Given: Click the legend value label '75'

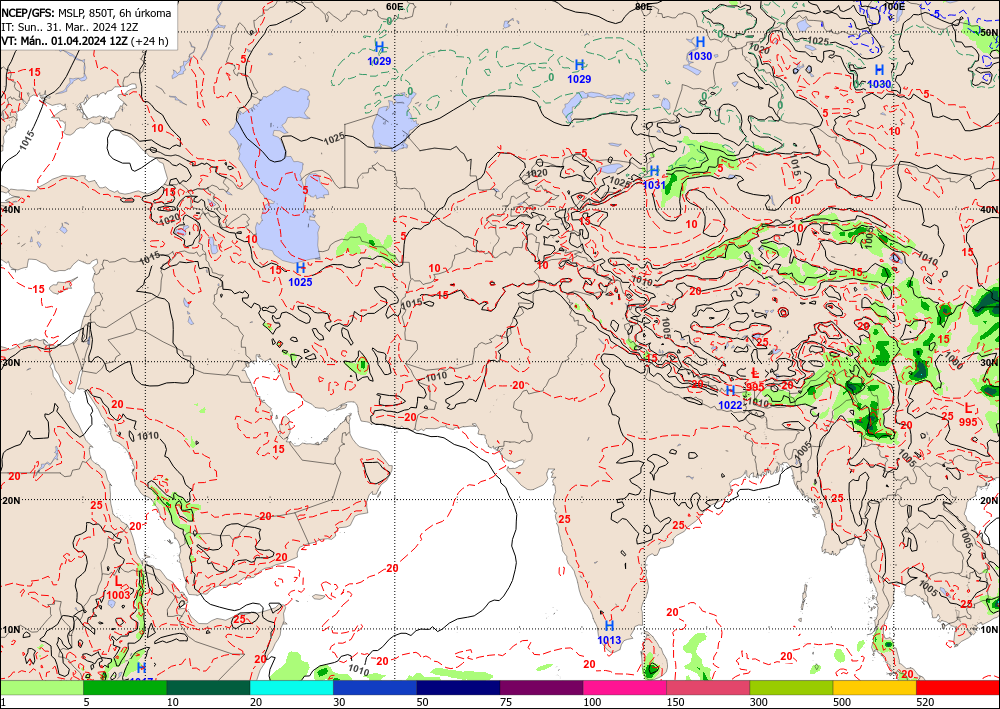Looking at the screenshot, I should click(x=506, y=702).
